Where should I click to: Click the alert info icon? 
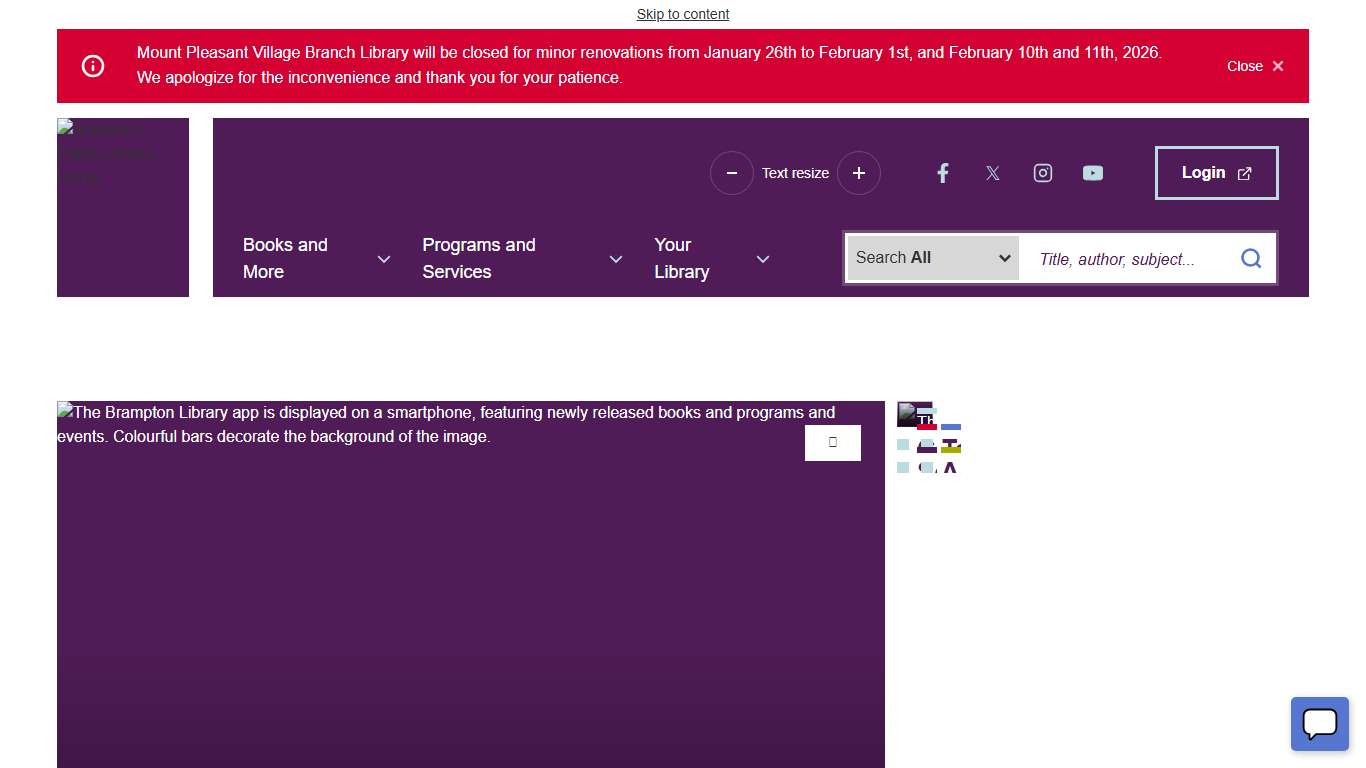point(93,66)
